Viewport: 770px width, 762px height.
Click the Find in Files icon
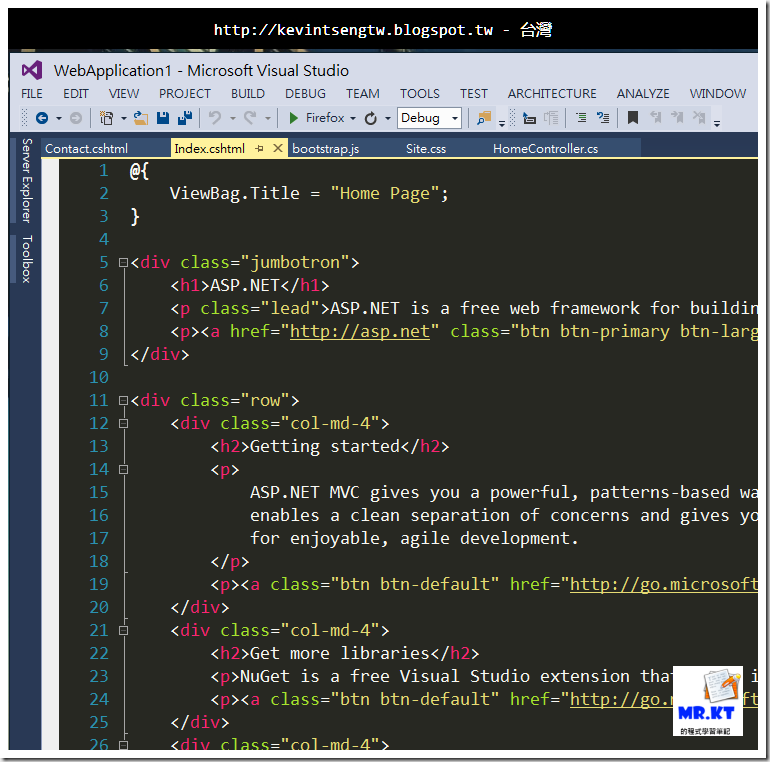click(x=484, y=118)
